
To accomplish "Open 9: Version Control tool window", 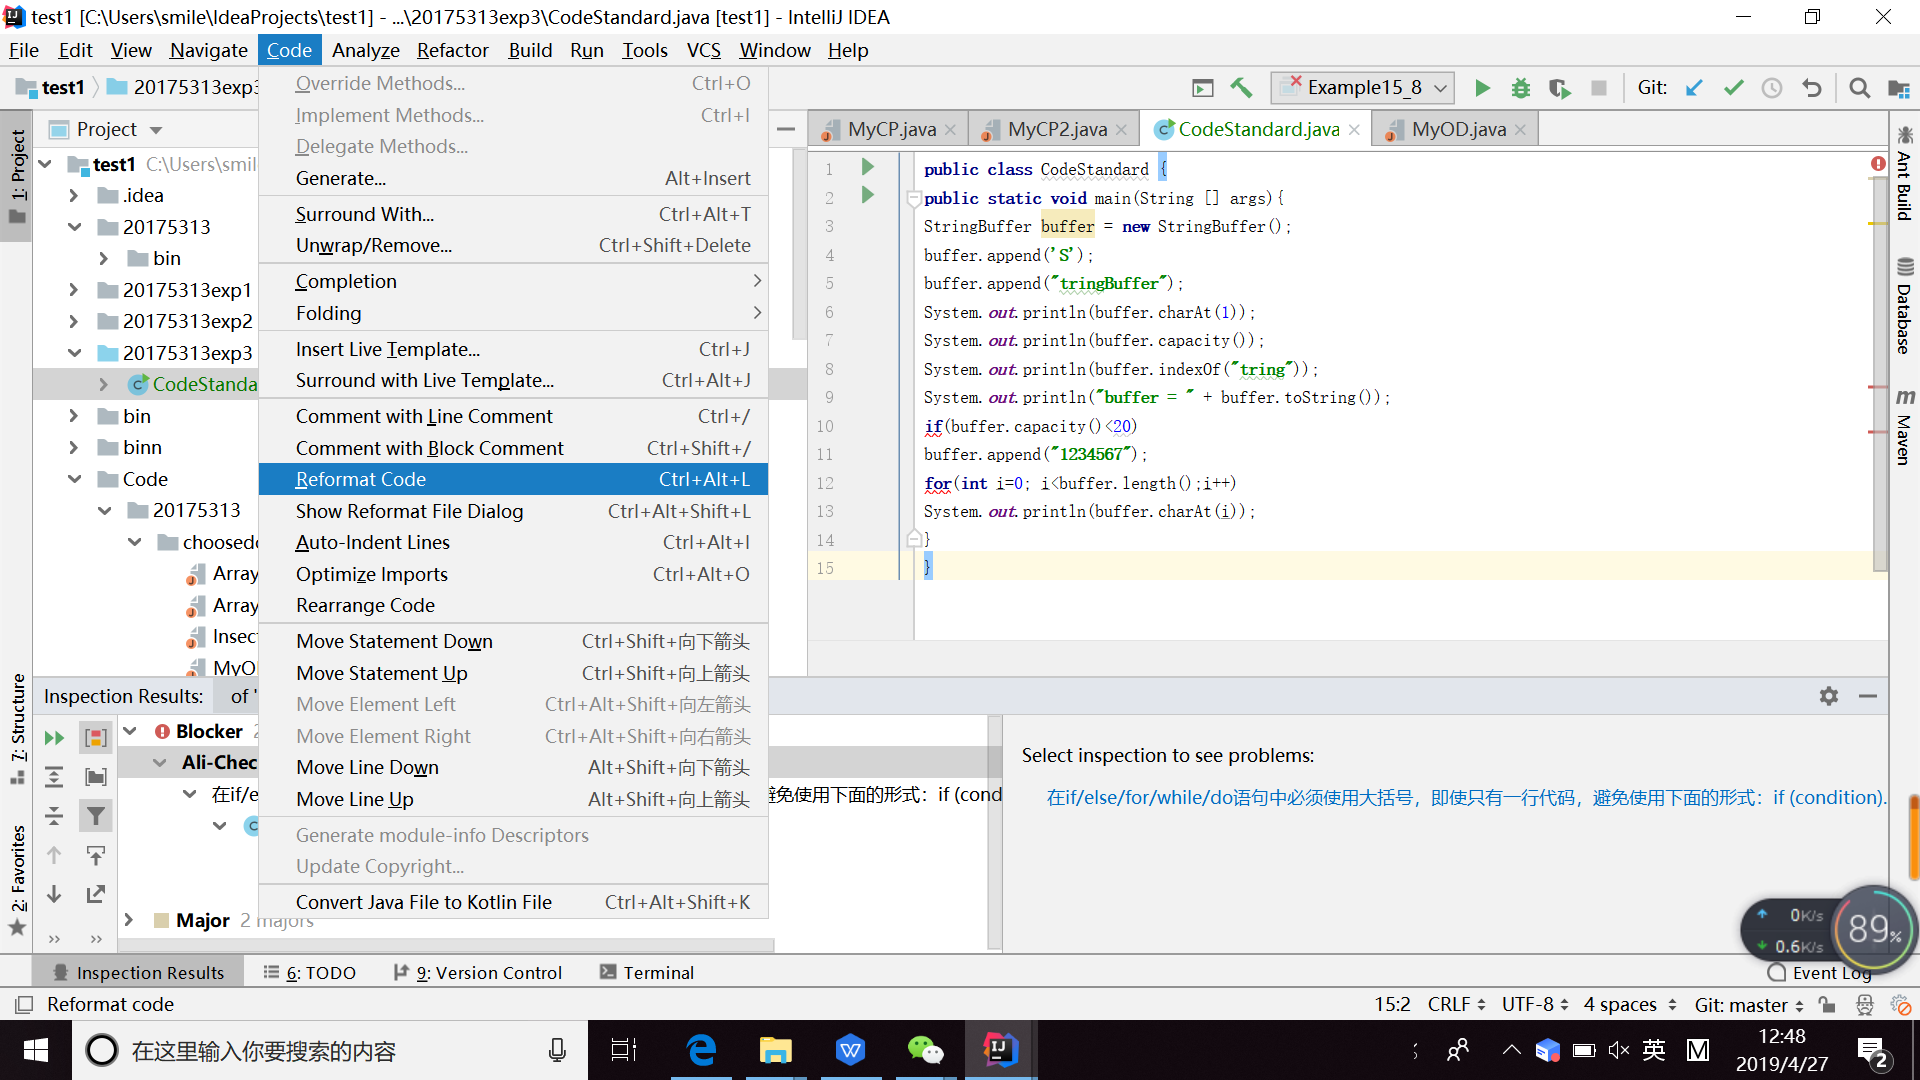I will 478,972.
